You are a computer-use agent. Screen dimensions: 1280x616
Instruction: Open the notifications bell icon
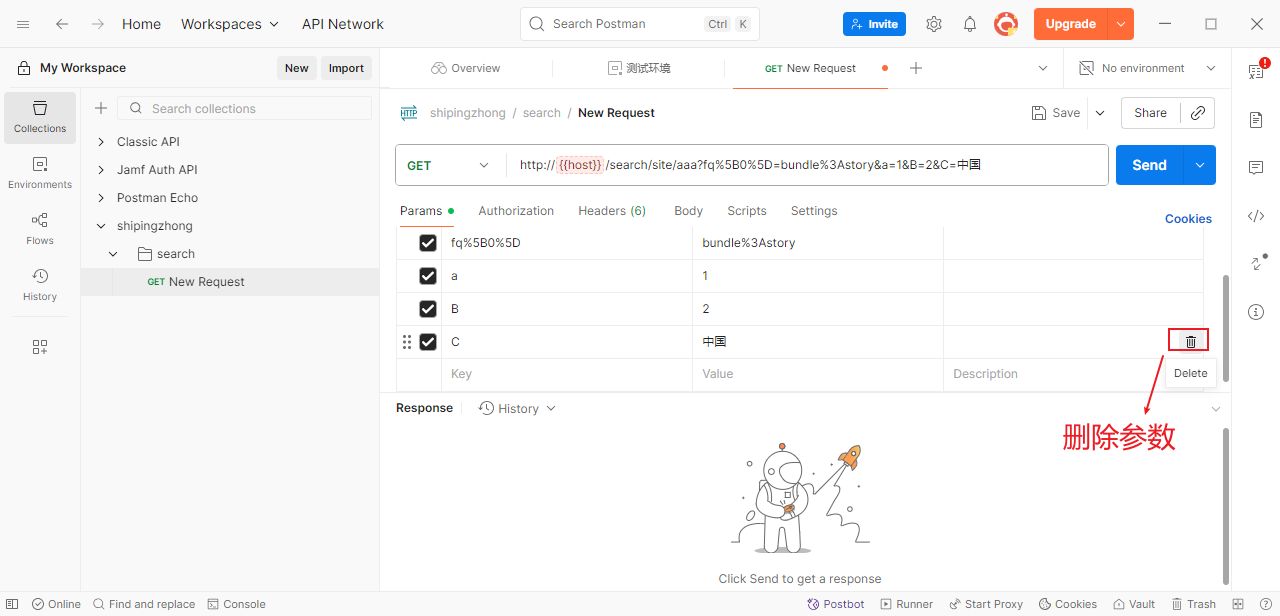[x=969, y=24]
